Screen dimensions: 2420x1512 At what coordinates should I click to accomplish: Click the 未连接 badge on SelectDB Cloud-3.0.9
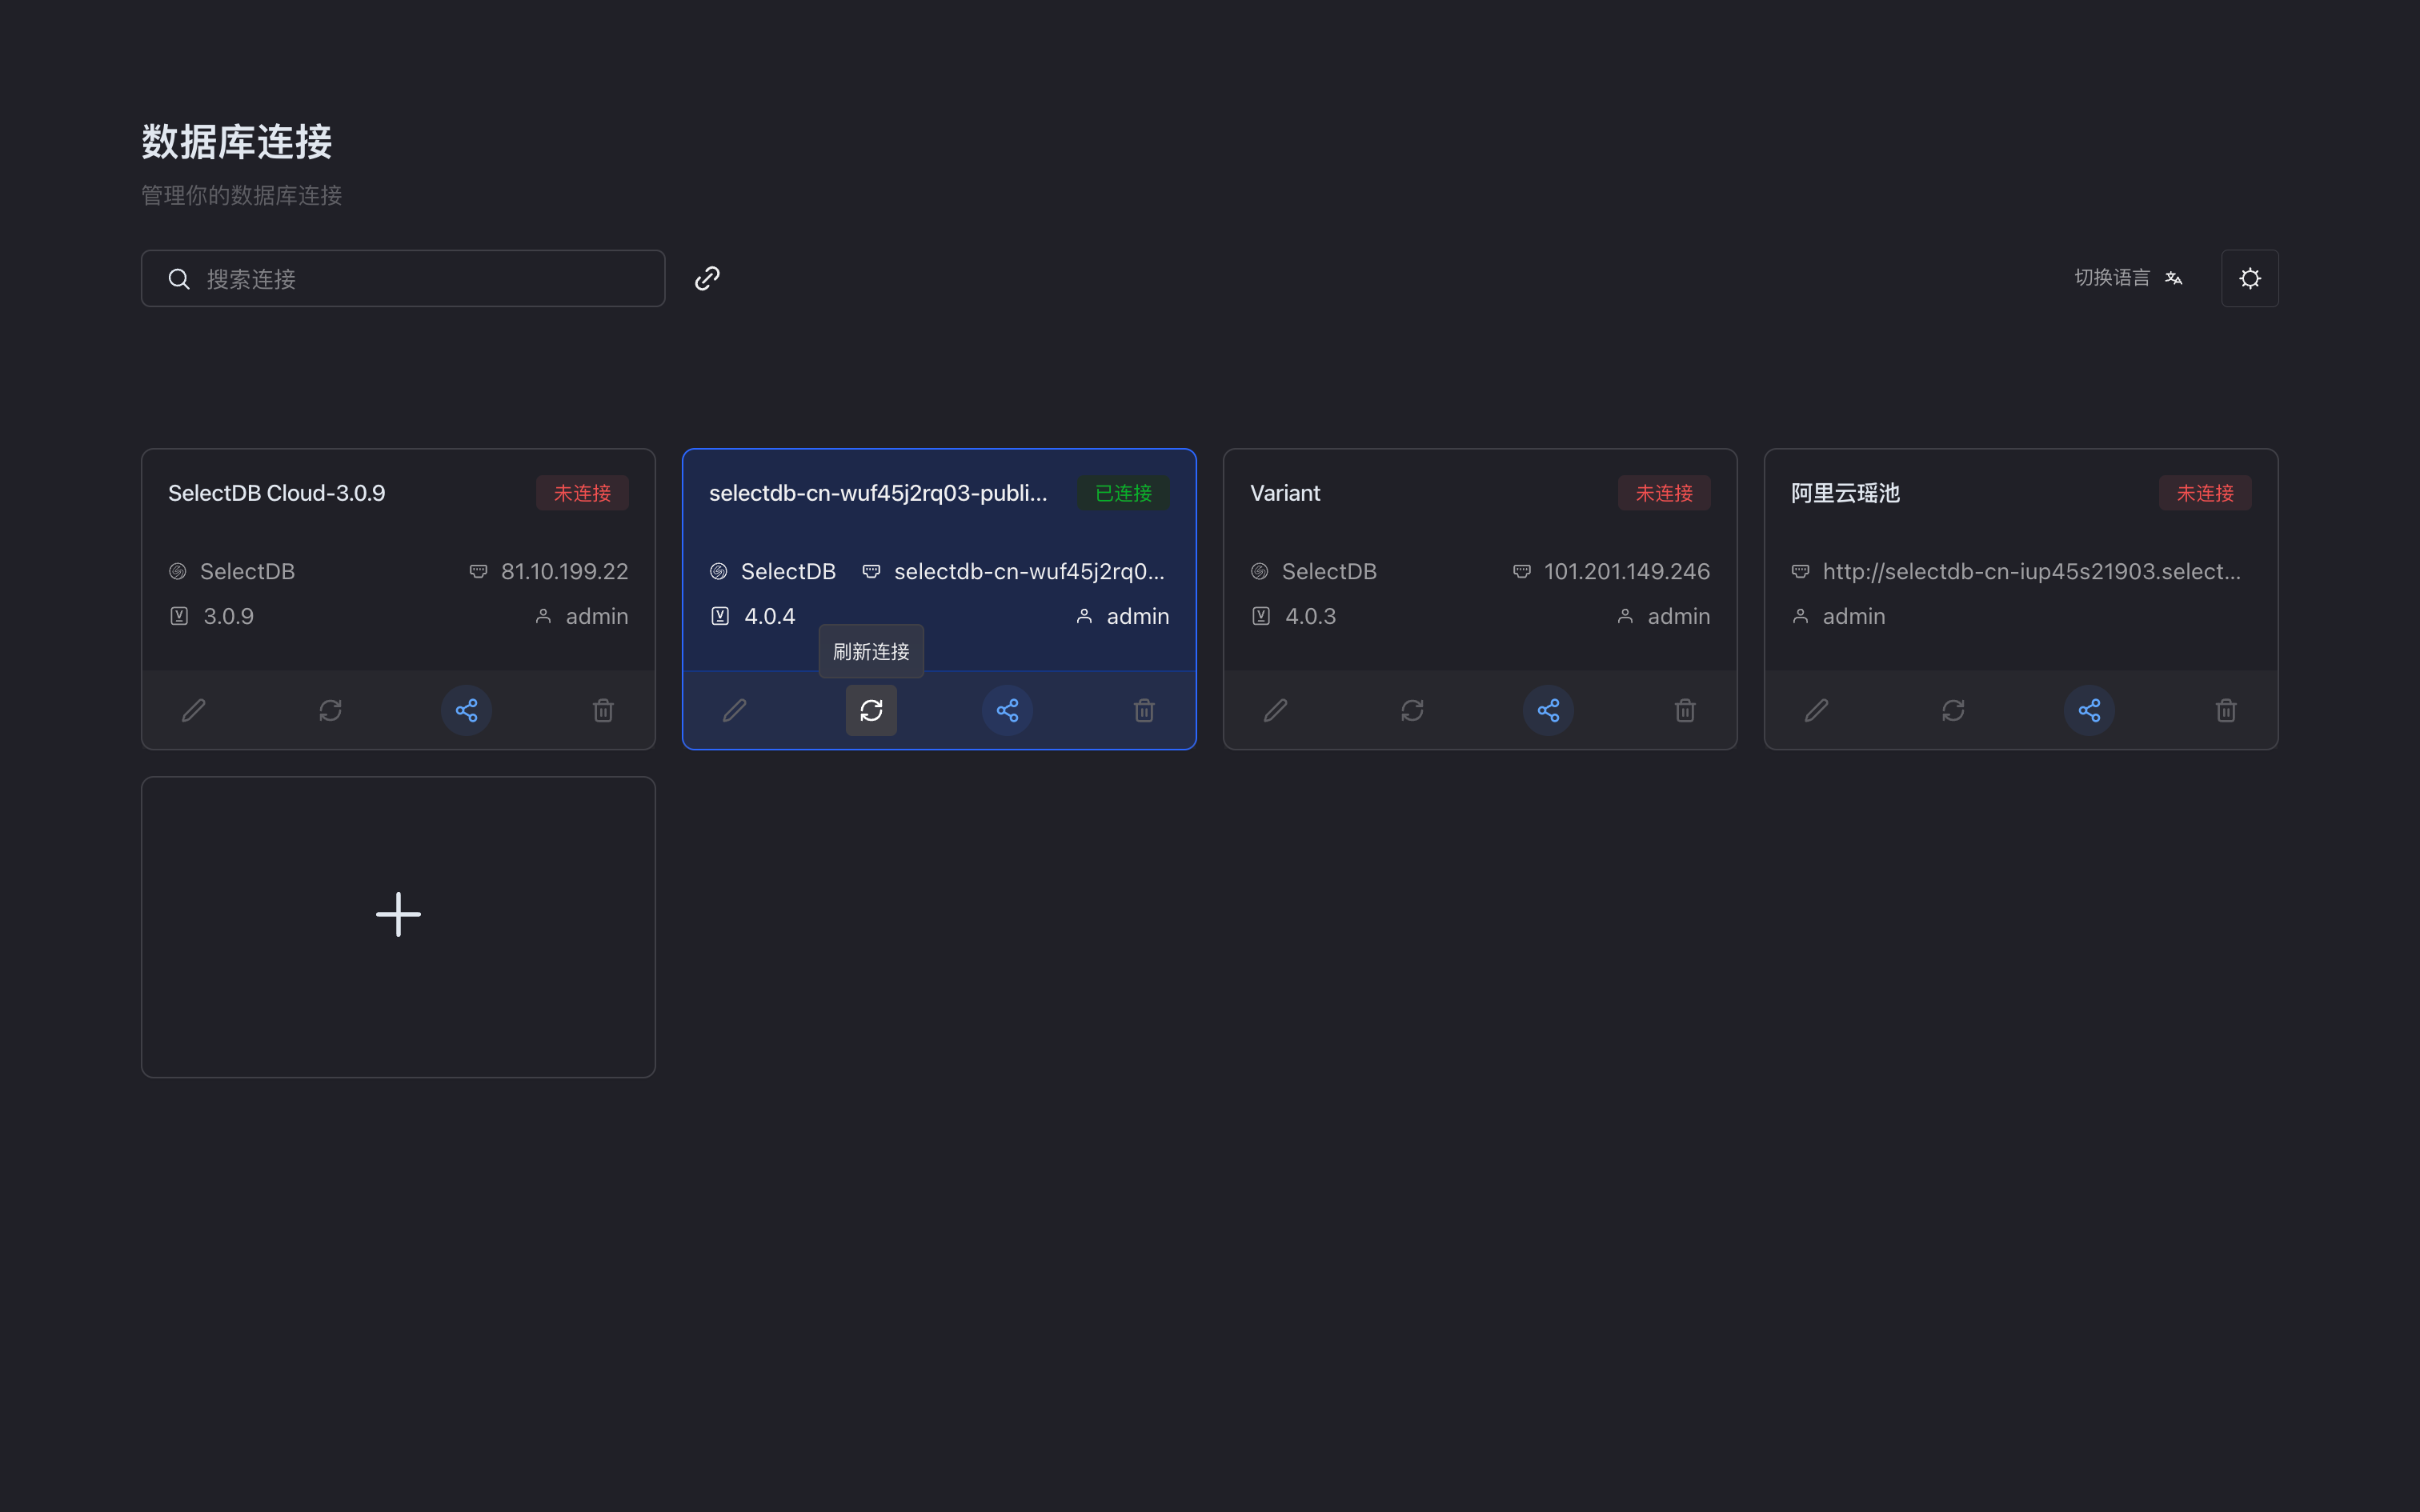582,493
